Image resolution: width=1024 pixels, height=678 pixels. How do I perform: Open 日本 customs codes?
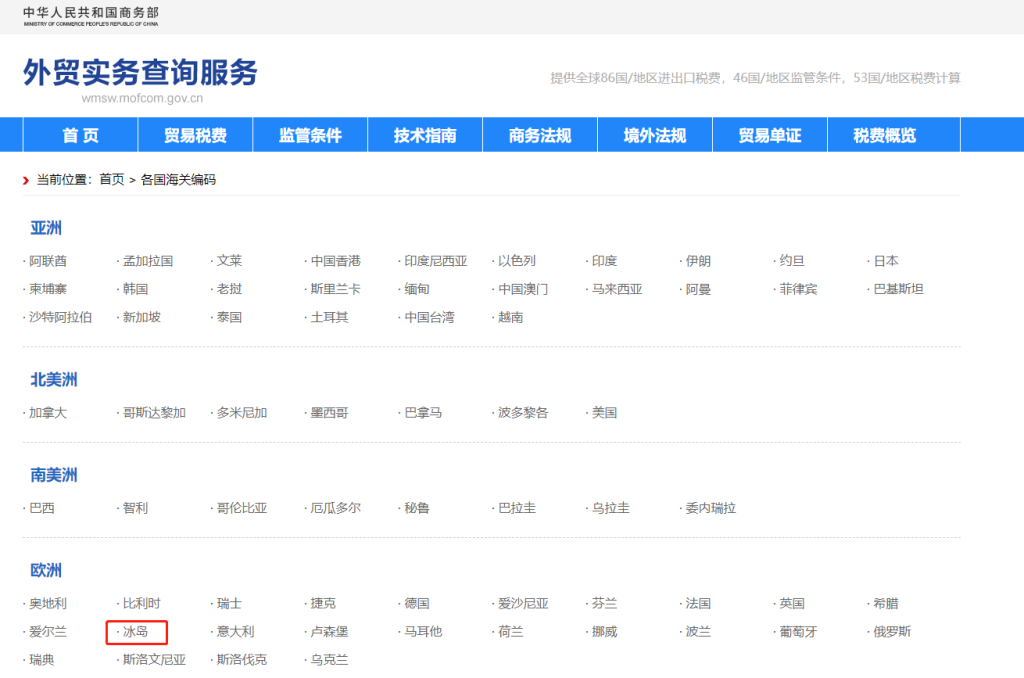click(x=886, y=261)
